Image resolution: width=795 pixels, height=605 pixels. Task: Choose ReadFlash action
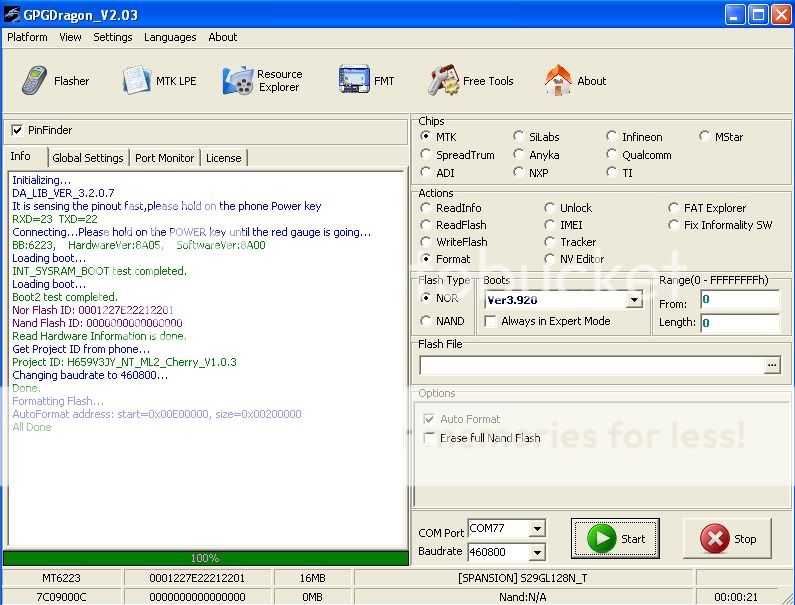(426, 225)
